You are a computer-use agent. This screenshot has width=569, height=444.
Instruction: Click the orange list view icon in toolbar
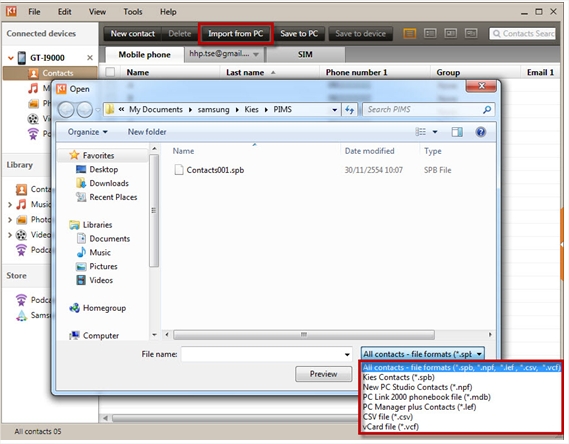(x=409, y=34)
